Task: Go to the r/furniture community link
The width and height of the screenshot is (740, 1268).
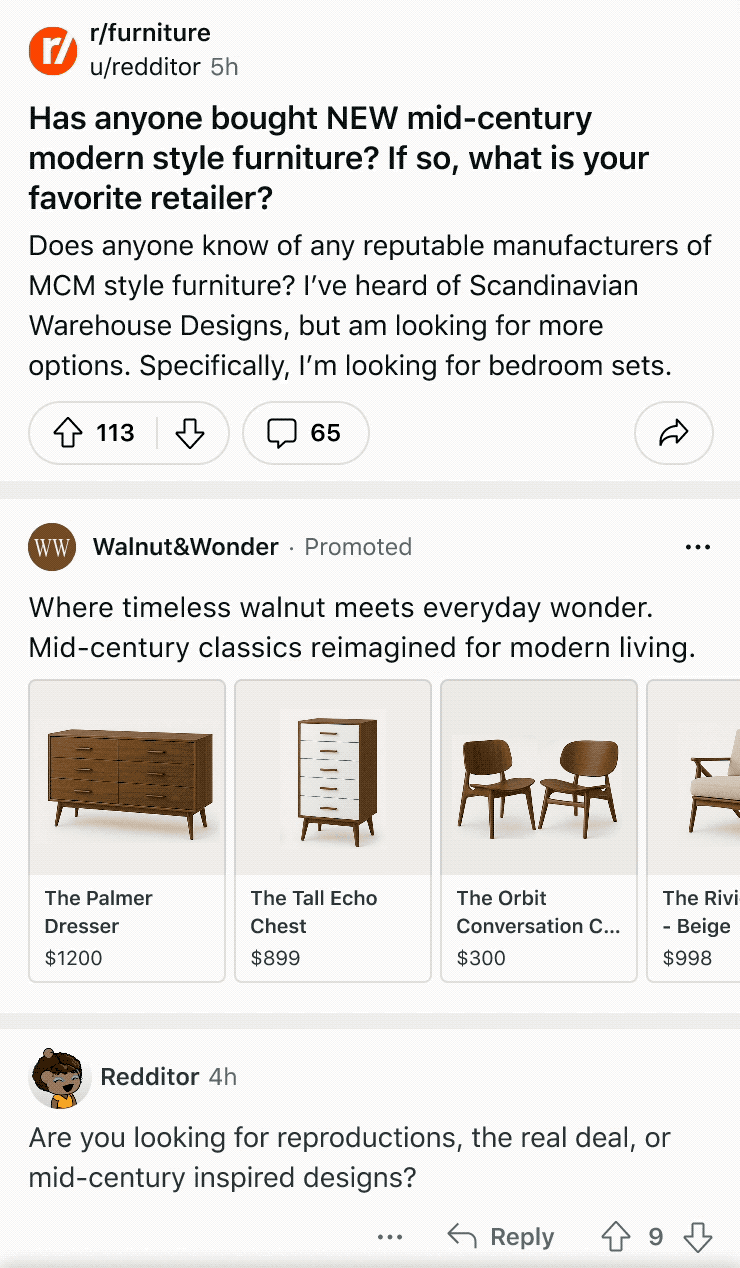Action: (x=150, y=33)
